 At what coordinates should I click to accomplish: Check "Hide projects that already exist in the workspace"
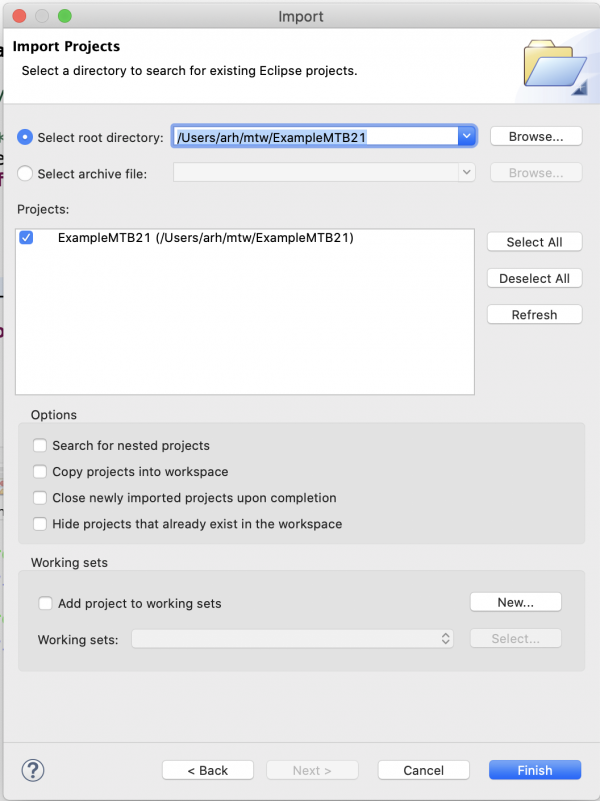coord(39,523)
